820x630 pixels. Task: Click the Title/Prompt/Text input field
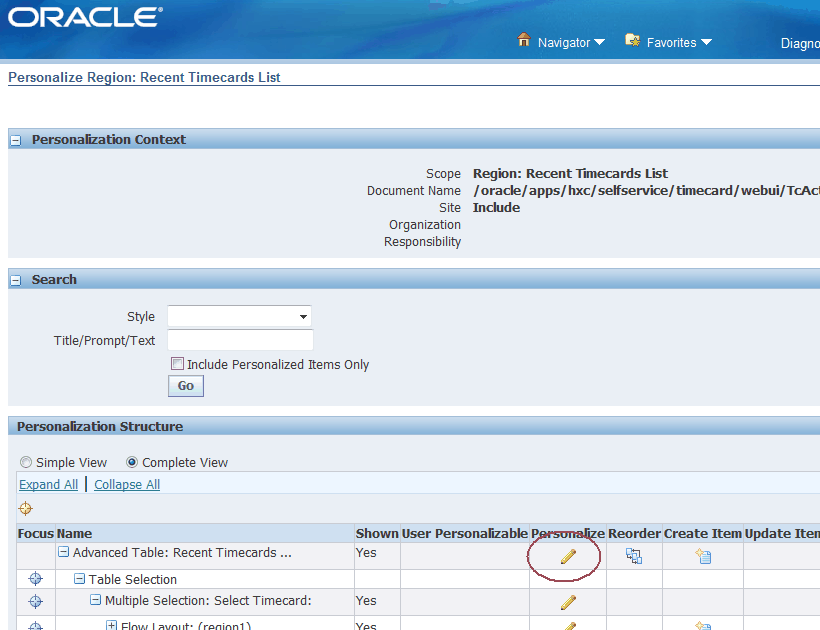(x=241, y=340)
